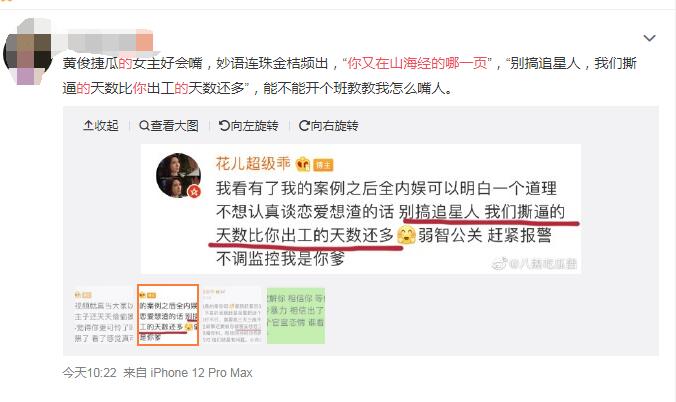Select the green fourth thumbnail

tap(296, 315)
